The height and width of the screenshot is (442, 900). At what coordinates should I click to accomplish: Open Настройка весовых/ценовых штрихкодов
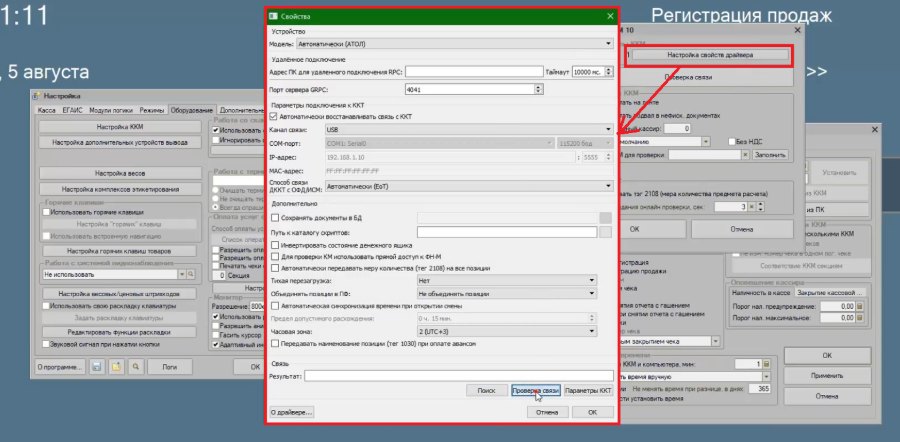118,293
